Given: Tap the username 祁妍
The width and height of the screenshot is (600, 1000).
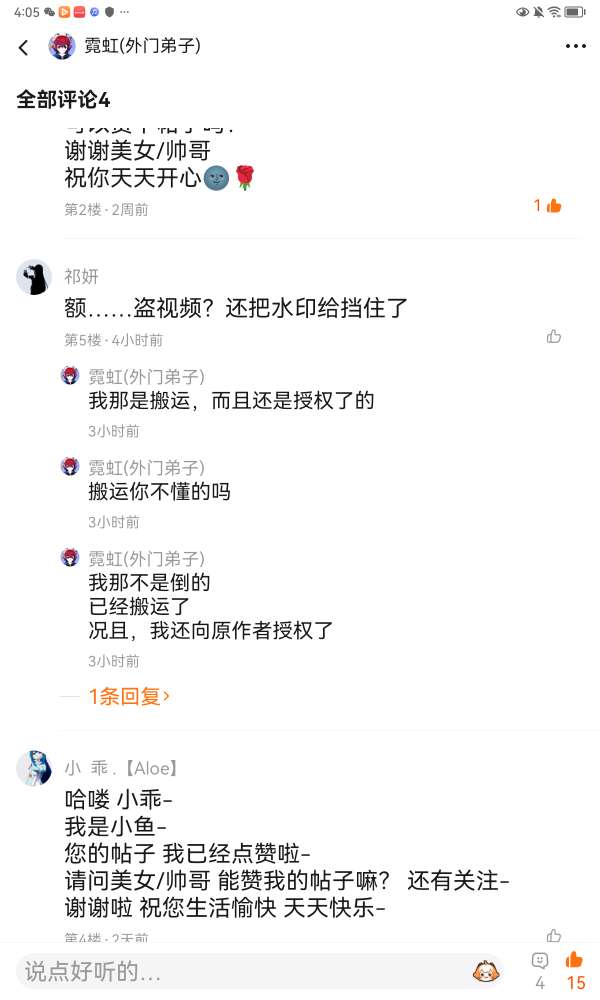Looking at the screenshot, I should (82, 277).
